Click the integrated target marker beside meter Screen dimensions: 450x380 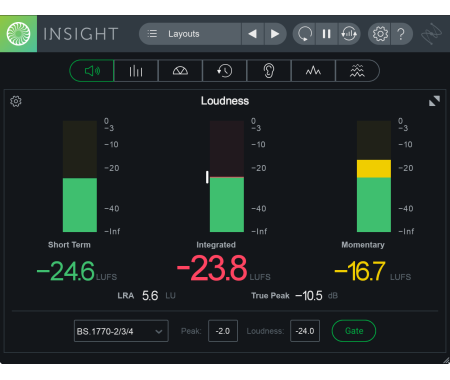[207, 177]
